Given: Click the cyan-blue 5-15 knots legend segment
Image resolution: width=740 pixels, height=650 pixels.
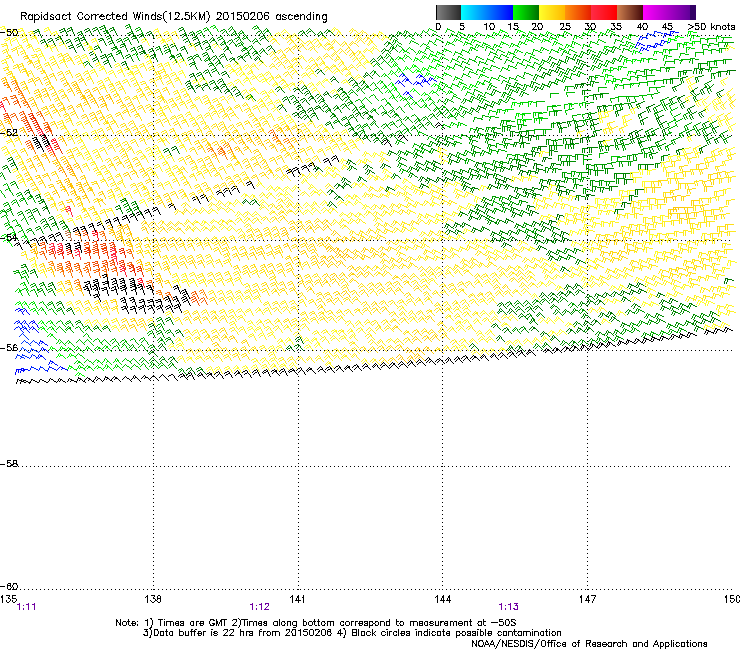Looking at the screenshot, I should point(487,12).
